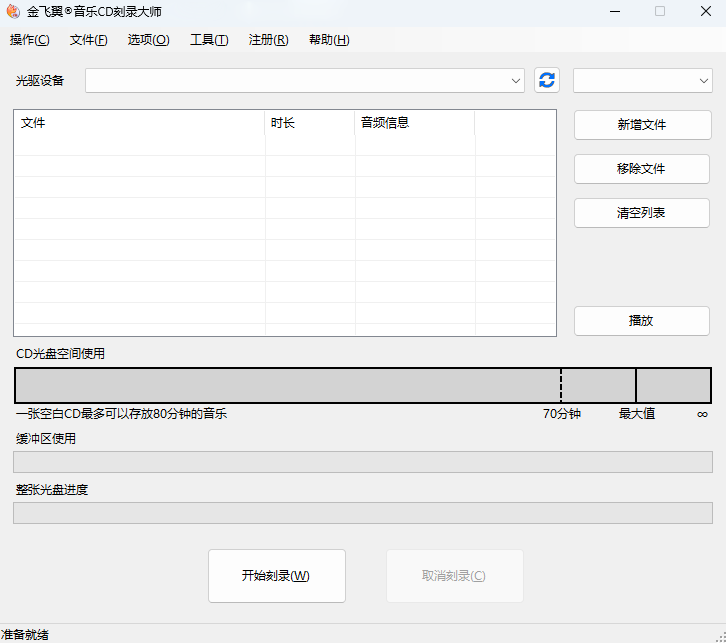Click the 播放 play button

pos(641,321)
